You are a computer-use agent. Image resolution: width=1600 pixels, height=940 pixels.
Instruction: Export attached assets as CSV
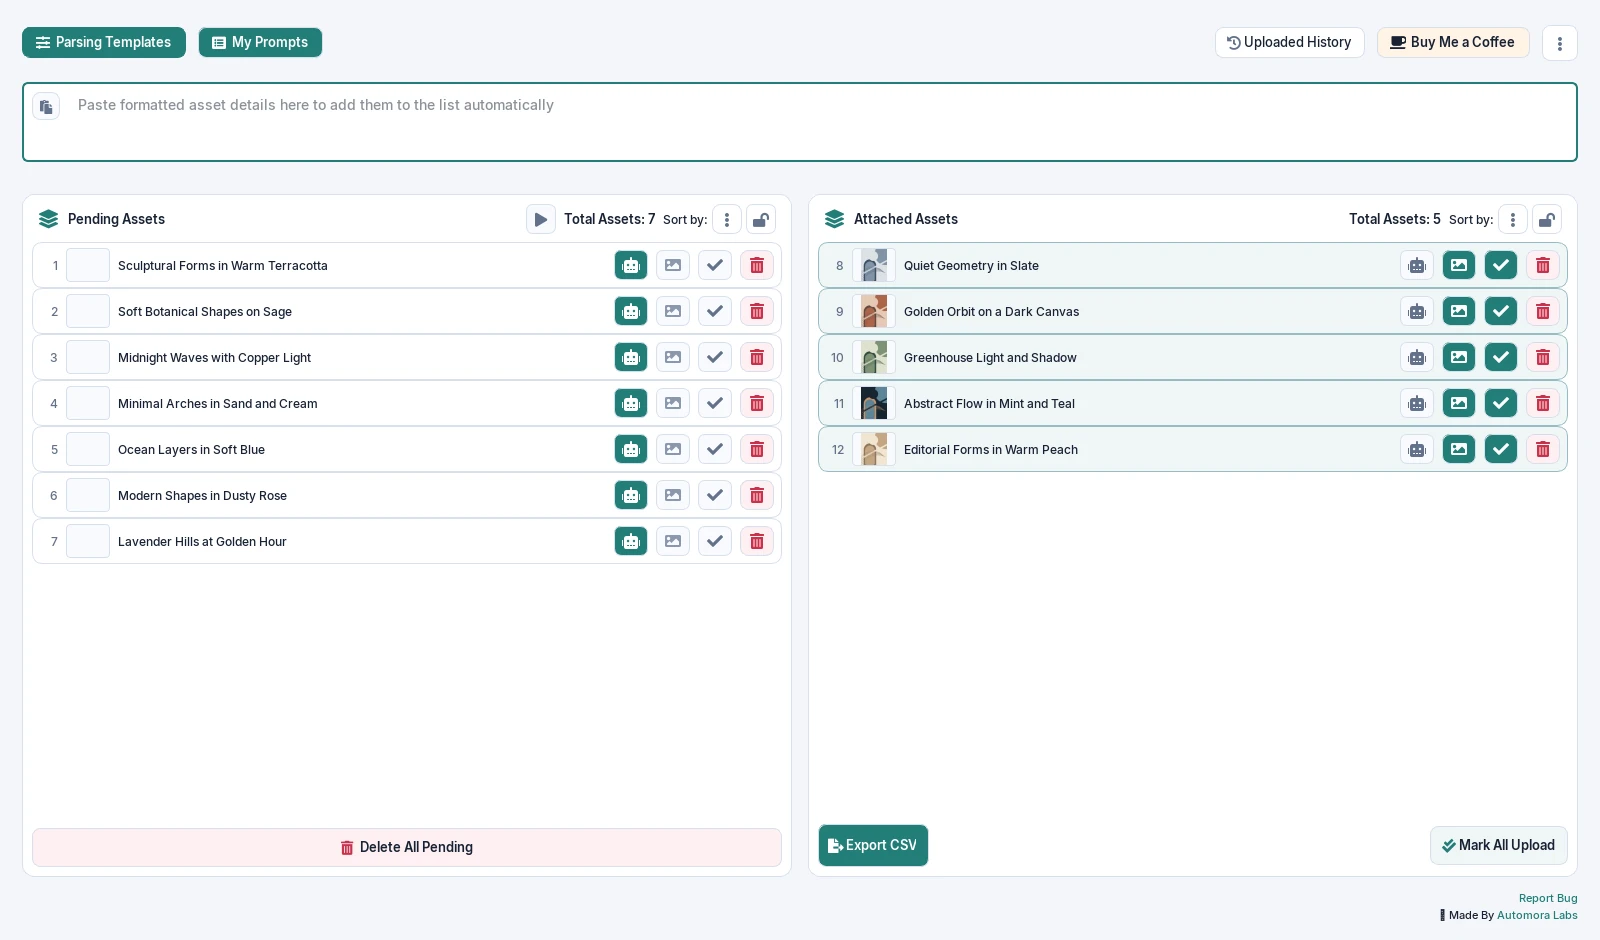(873, 845)
